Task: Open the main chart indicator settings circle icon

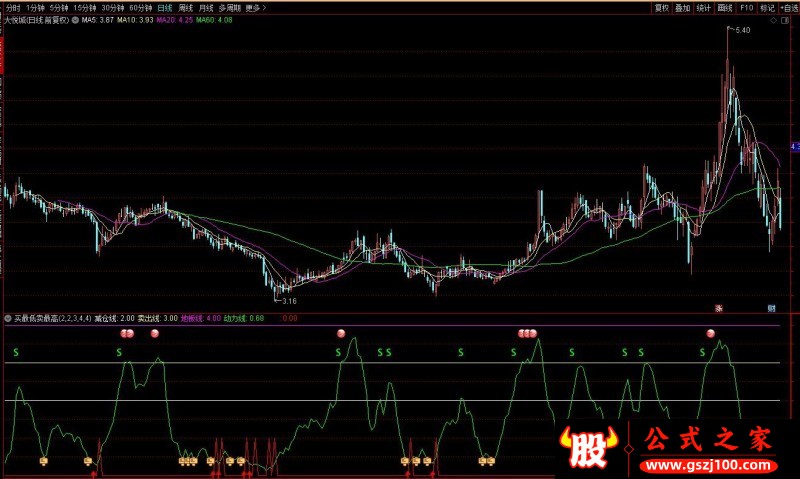Action: [x=76, y=19]
